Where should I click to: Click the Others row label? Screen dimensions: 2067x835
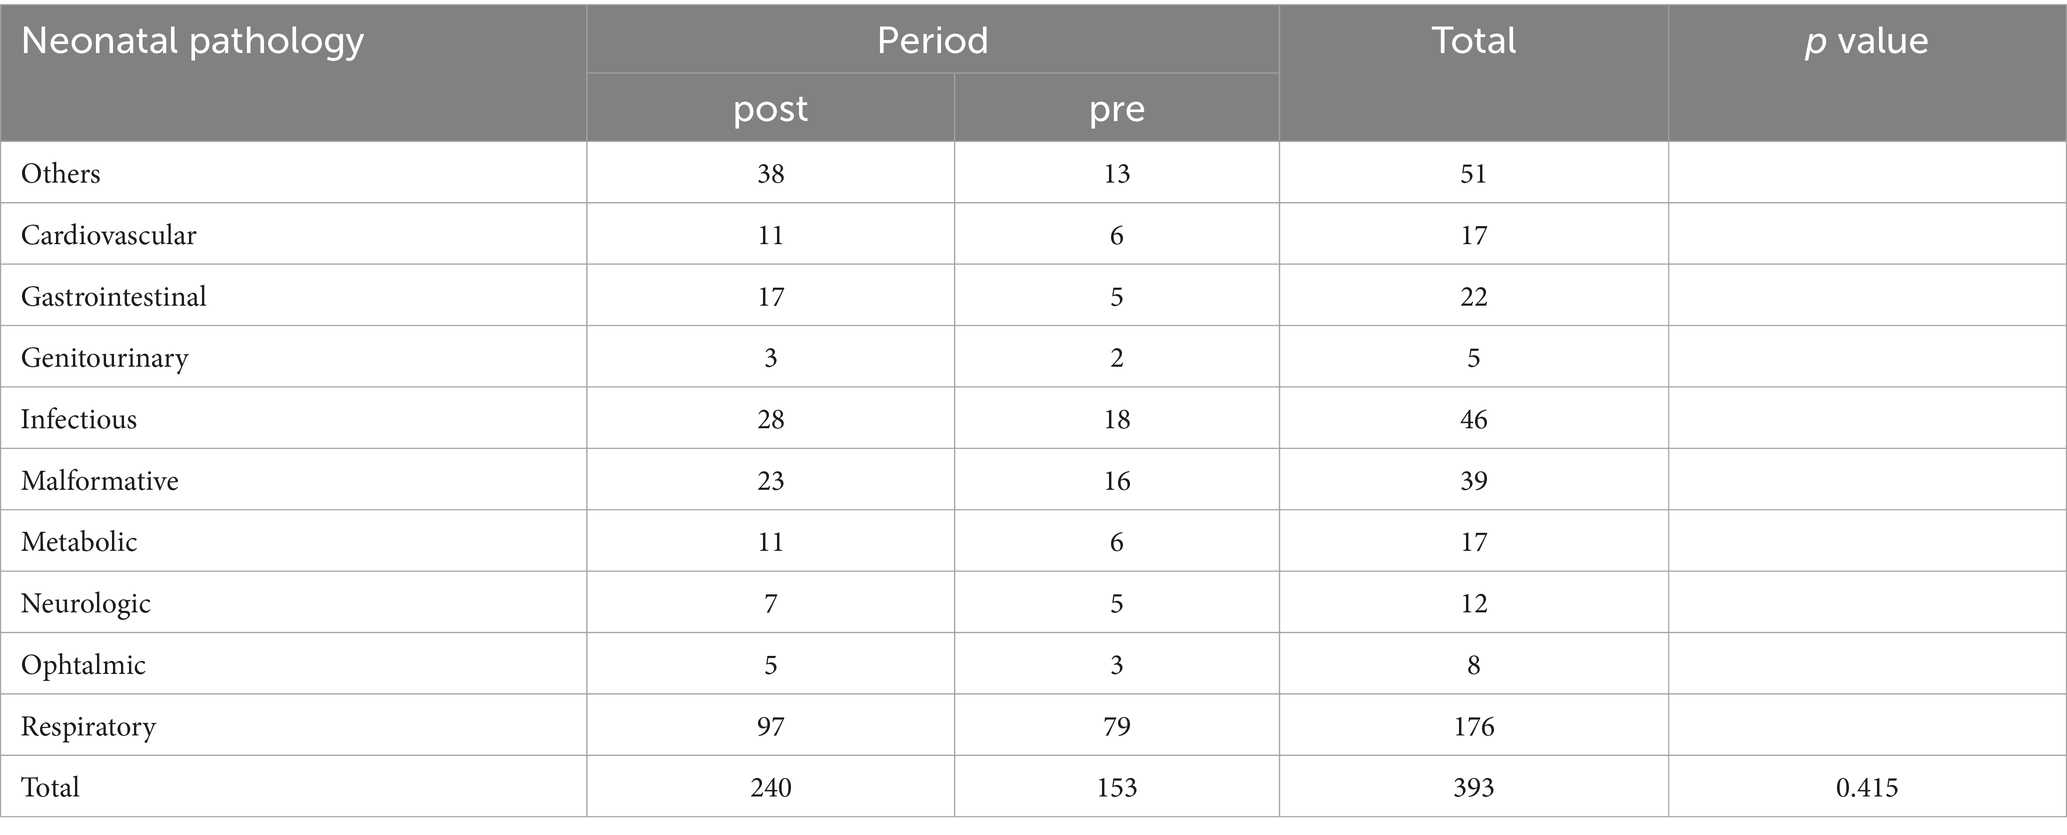click(x=60, y=173)
